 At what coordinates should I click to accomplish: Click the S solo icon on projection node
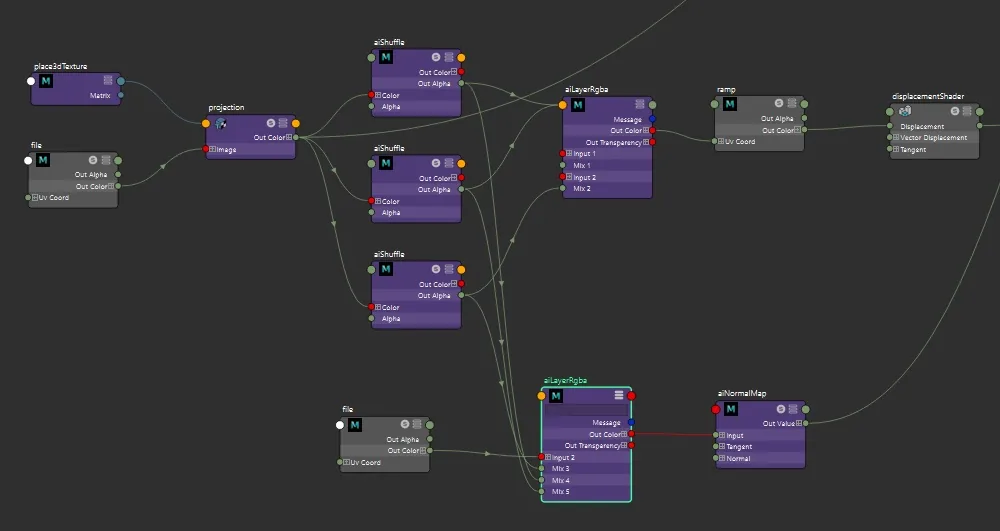270,123
